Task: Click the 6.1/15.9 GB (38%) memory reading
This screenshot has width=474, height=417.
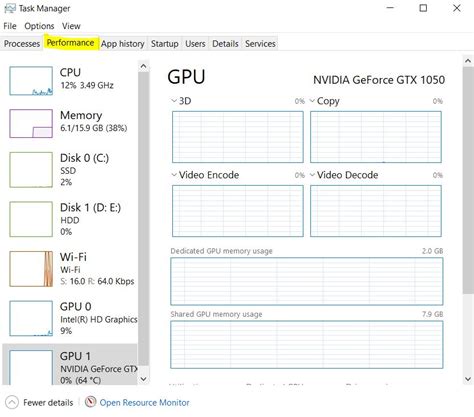Action: tap(94, 128)
